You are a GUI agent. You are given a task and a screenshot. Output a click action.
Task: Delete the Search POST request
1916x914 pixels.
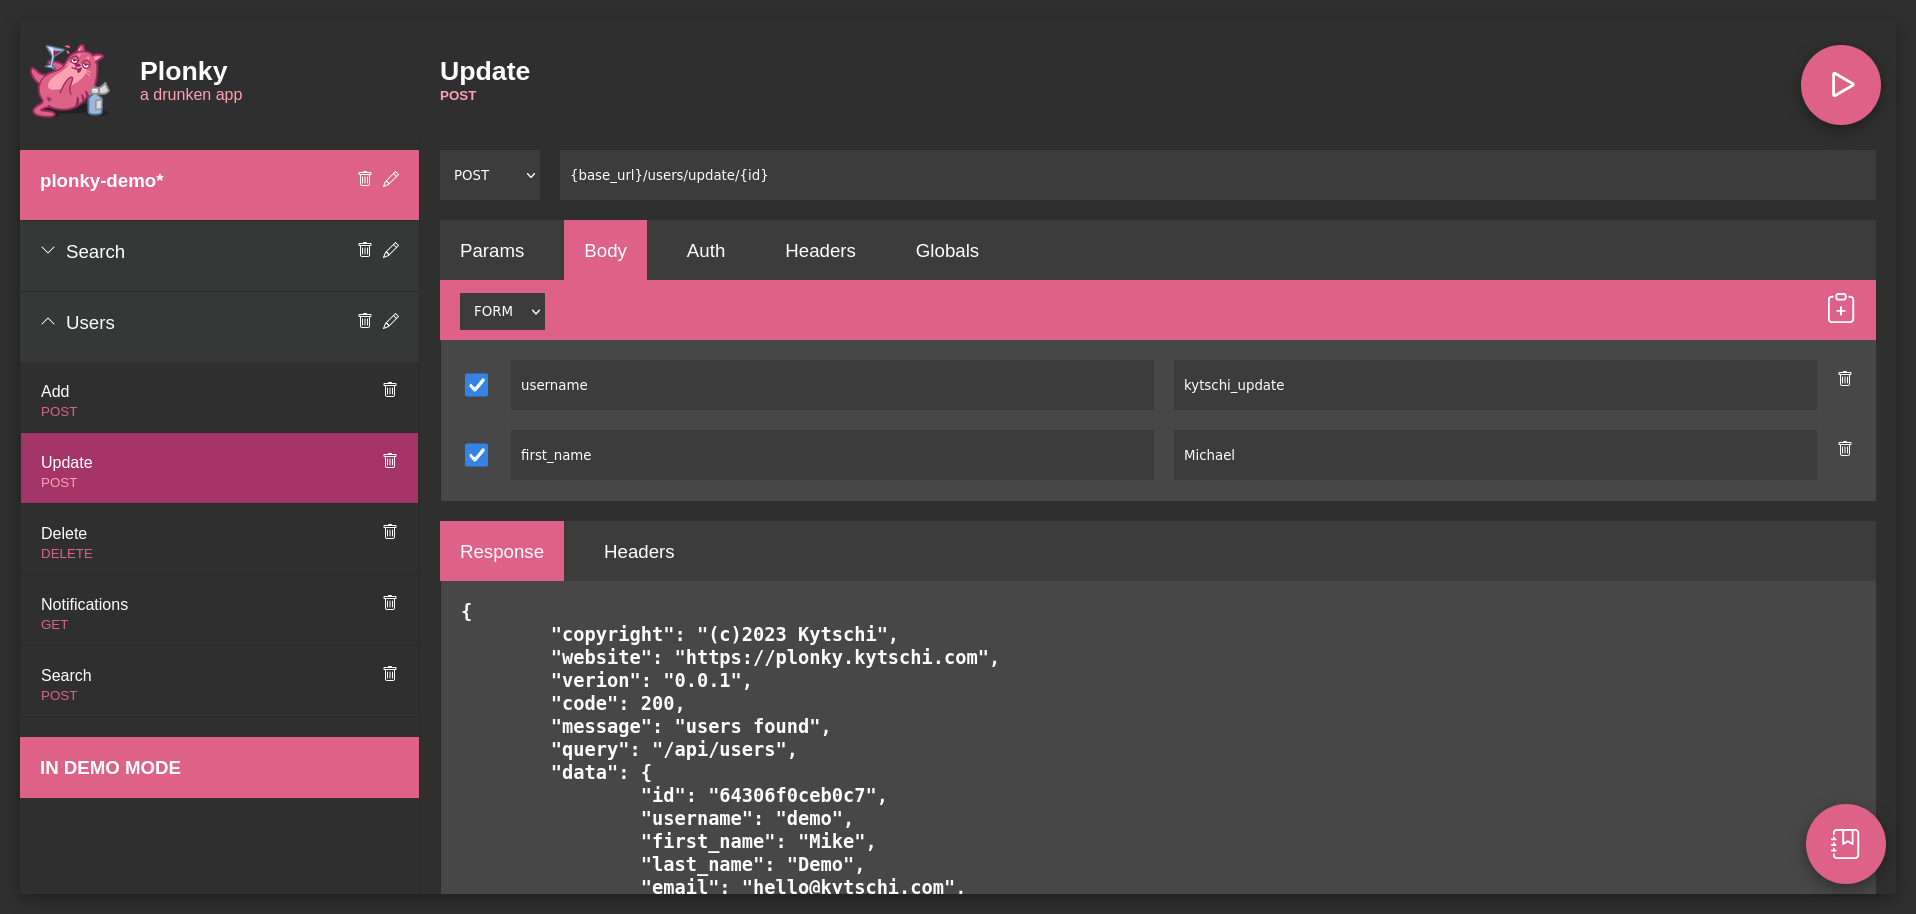(390, 674)
